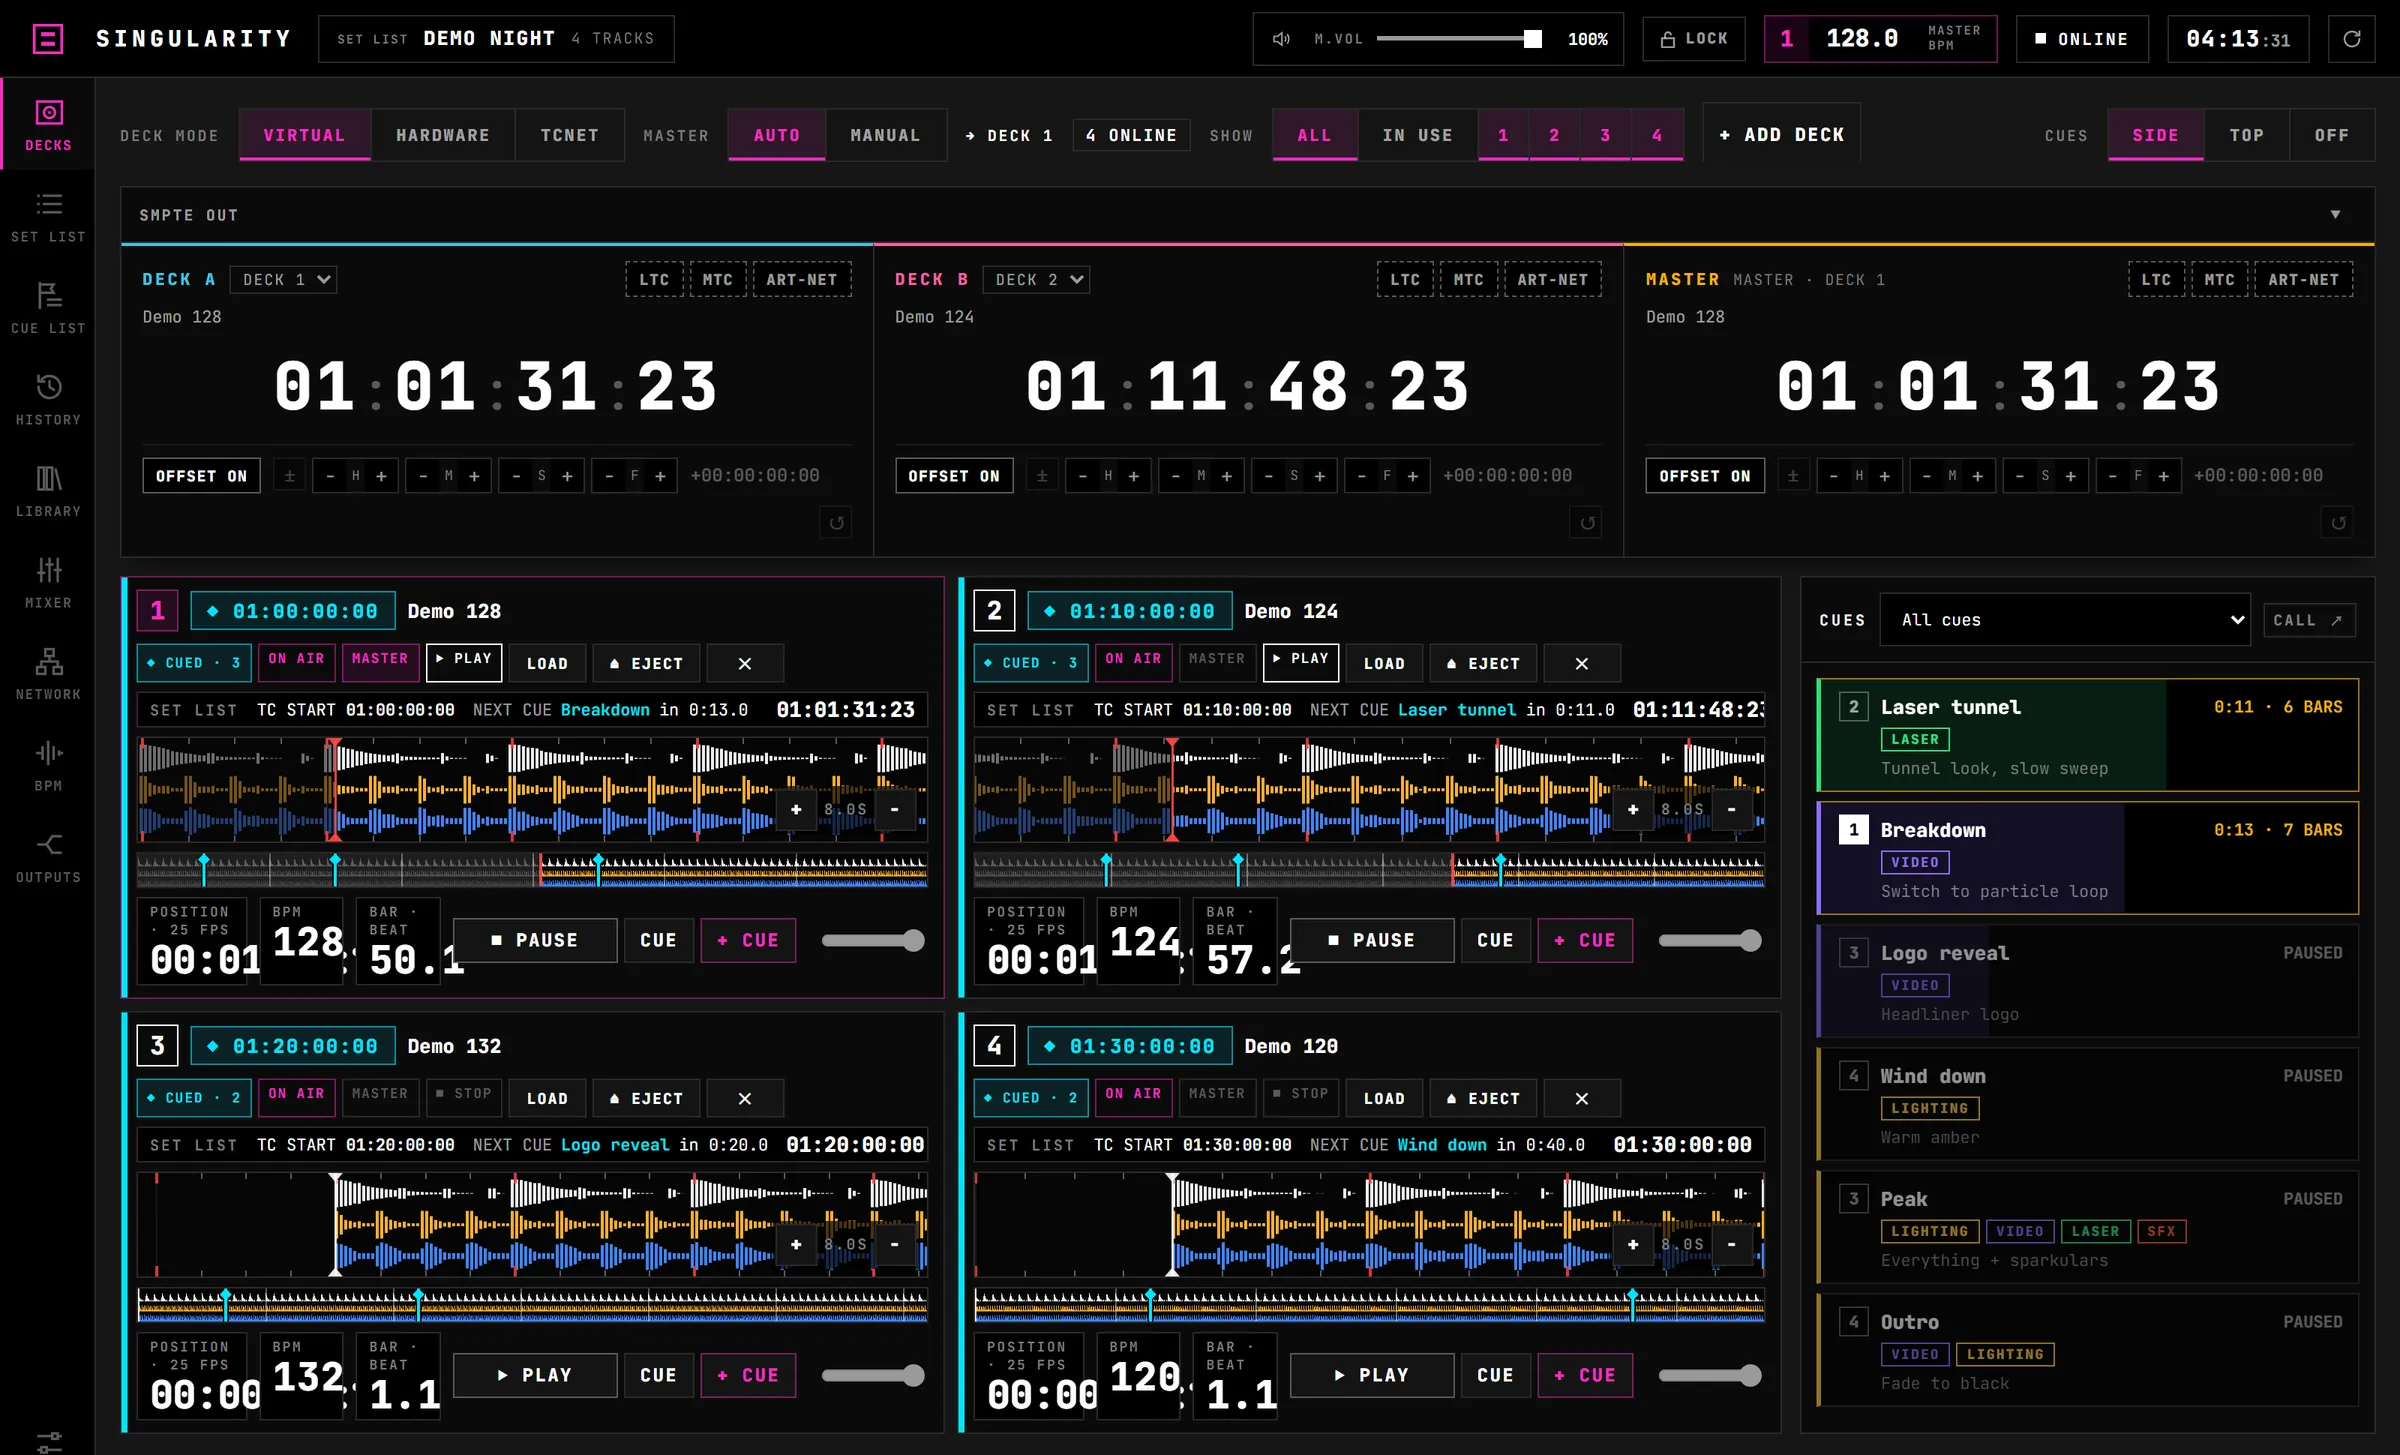Select the Breakdown cue card
This screenshot has height=1455, width=2400.
2087,858
